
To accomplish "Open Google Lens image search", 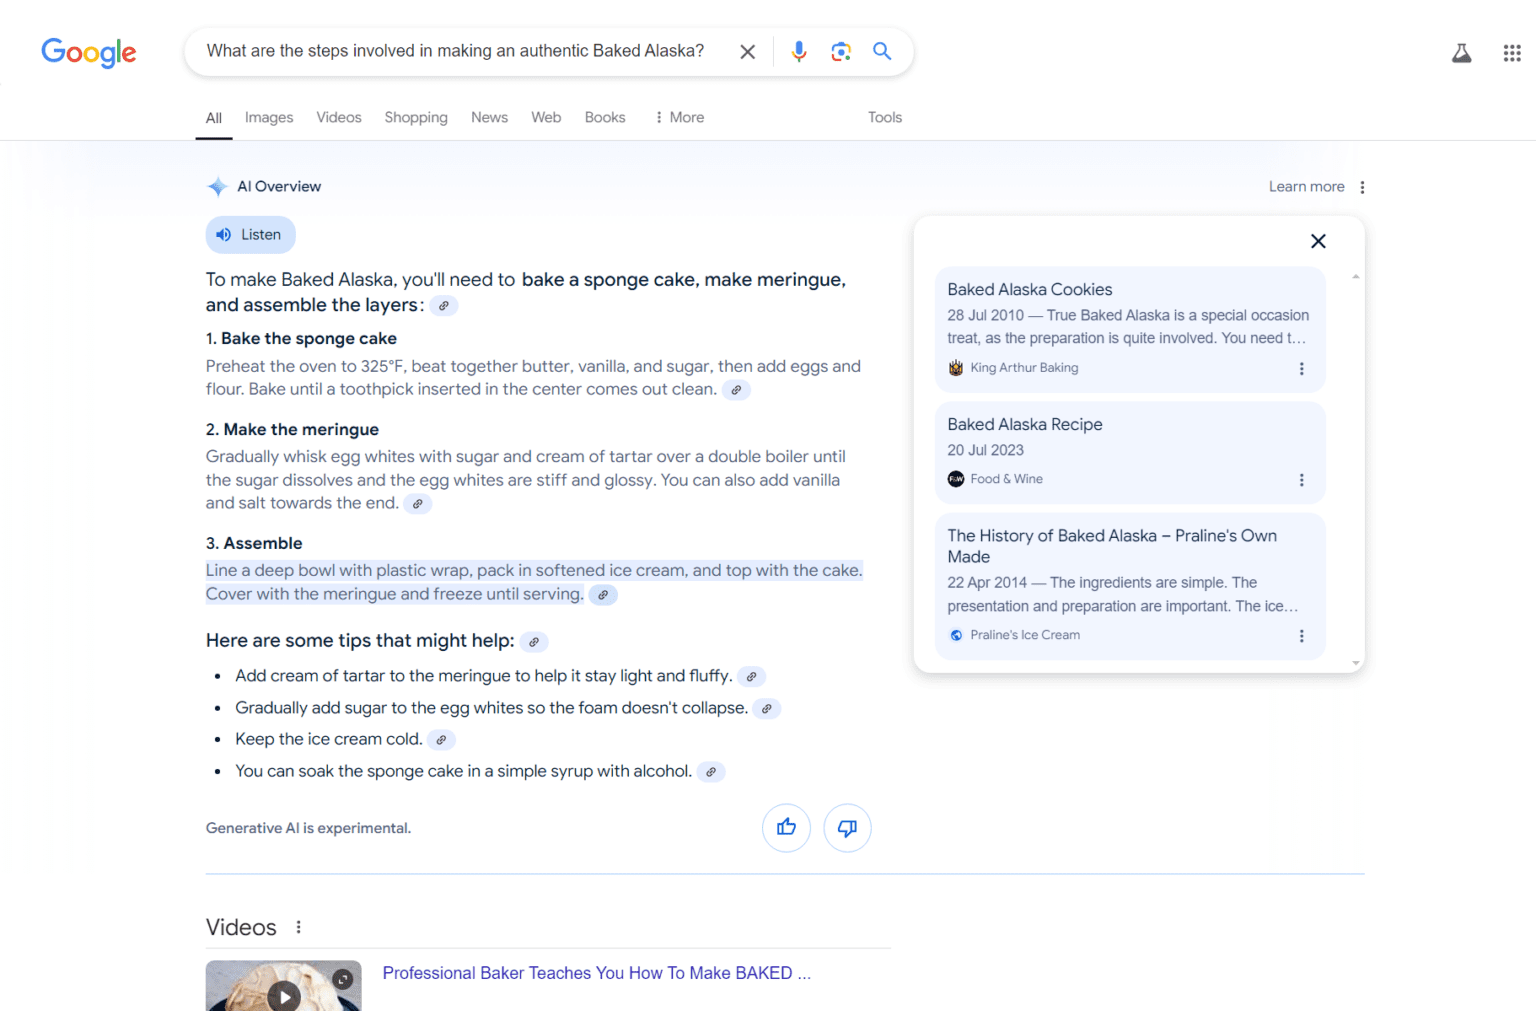I will 840,51.
